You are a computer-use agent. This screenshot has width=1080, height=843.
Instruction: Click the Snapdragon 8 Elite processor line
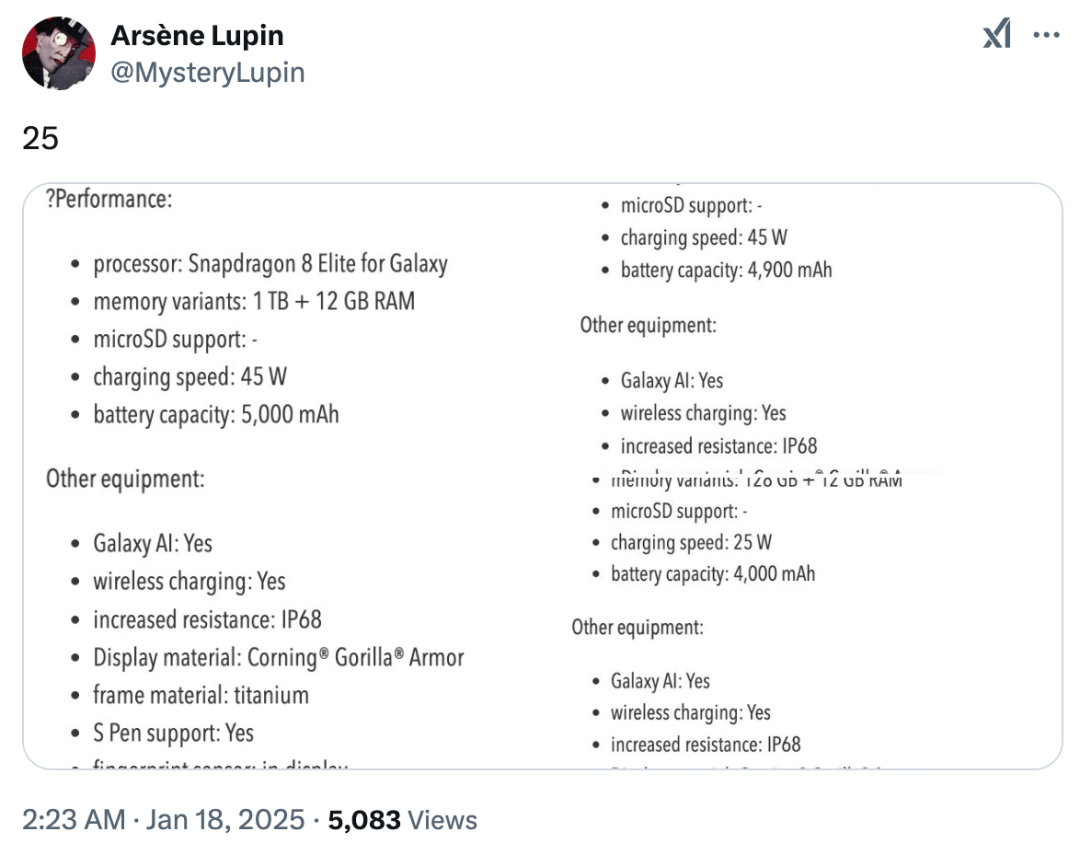270,265
